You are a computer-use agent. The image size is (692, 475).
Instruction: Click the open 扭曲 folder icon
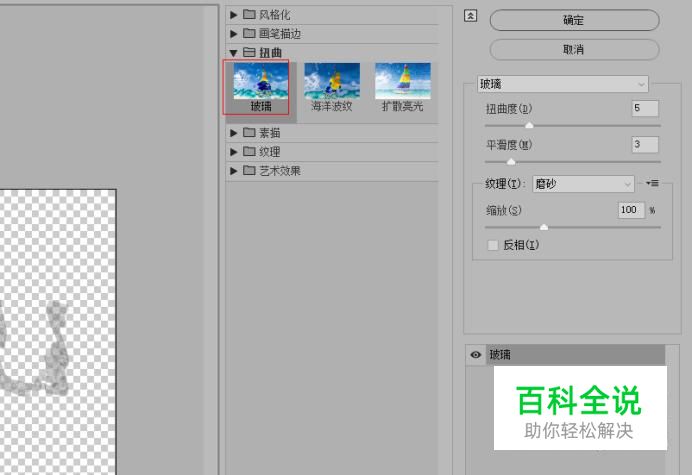coord(249,52)
